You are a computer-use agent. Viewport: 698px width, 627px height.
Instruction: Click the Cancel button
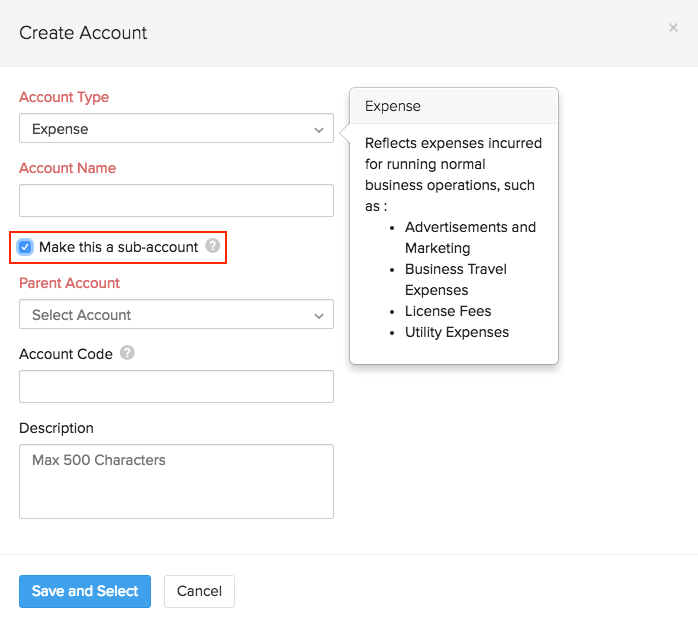[x=199, y=591]
